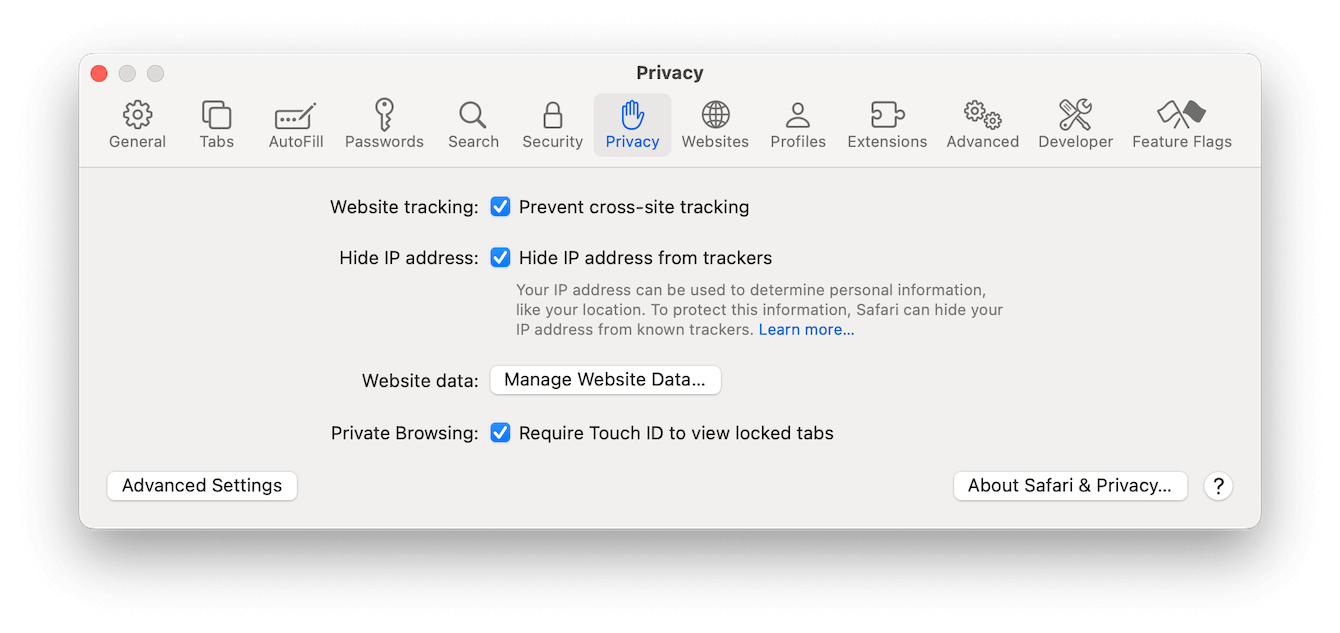The height and width of the screenshot is (633, 1340).
Task: Open the Extensions puzzle piece icon
Action: [887, 115]
